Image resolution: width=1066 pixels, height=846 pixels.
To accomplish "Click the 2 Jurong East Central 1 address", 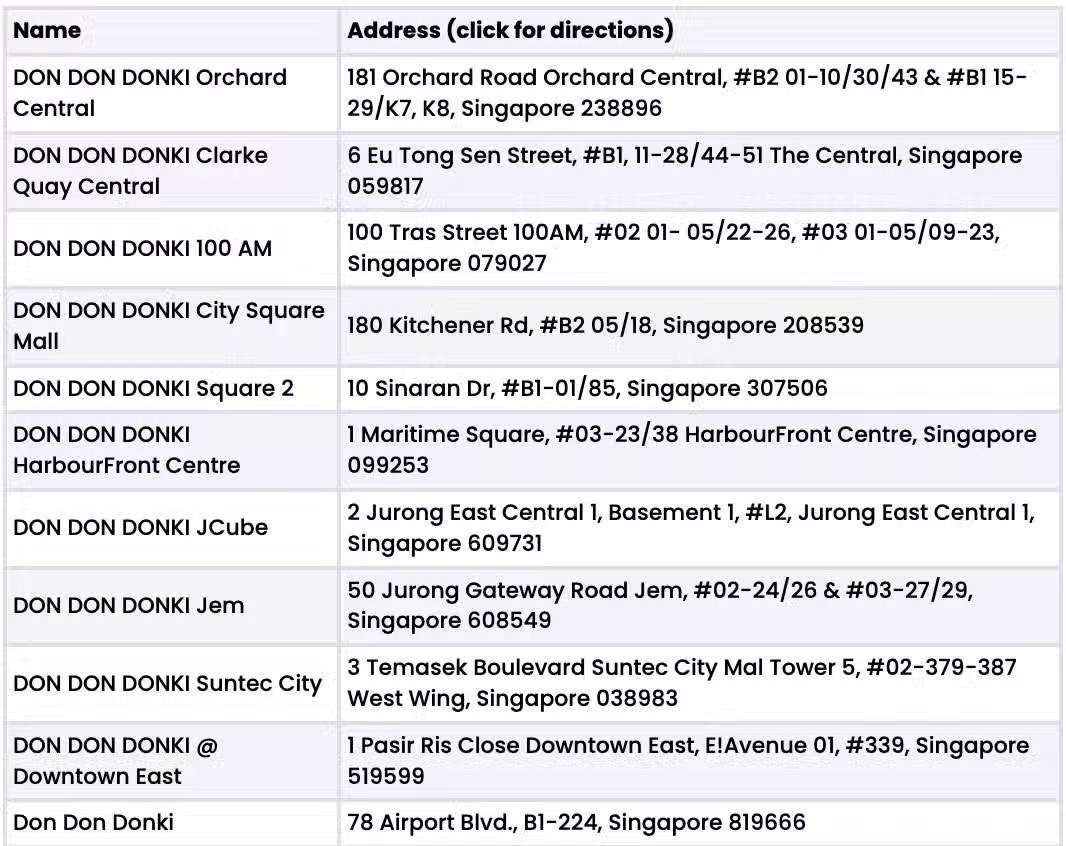I will click(691, 528).
